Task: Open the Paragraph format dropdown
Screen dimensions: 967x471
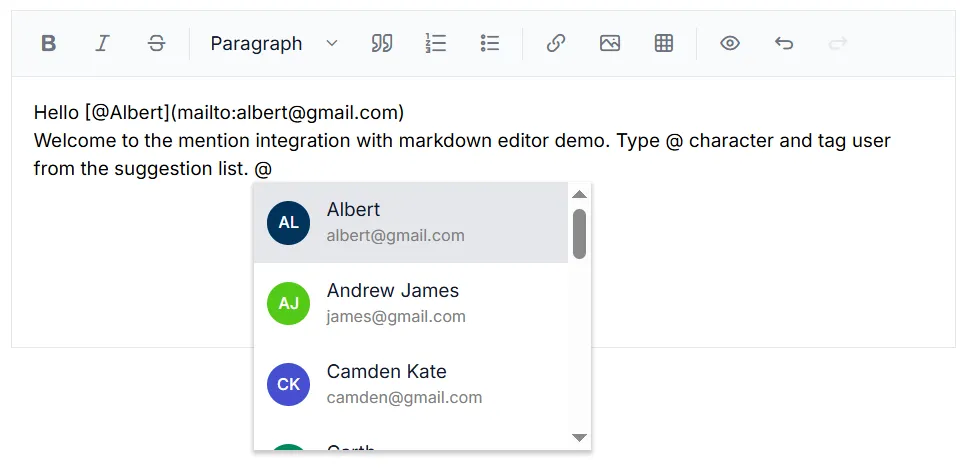Action: point(274,43)
